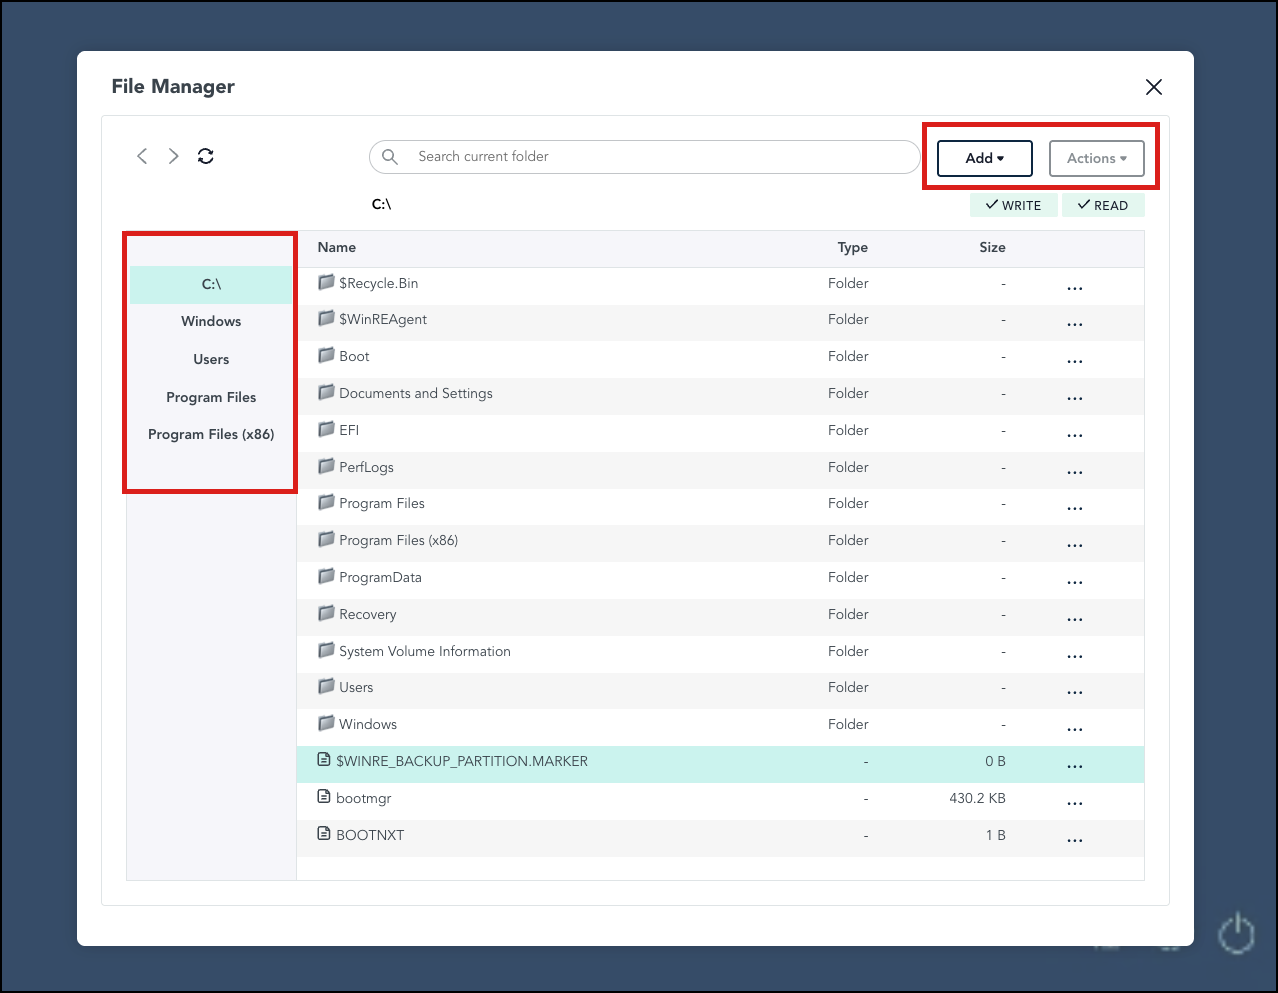Open the Users folder from the list
This screenshot has width=1278, height=993.
355,687
